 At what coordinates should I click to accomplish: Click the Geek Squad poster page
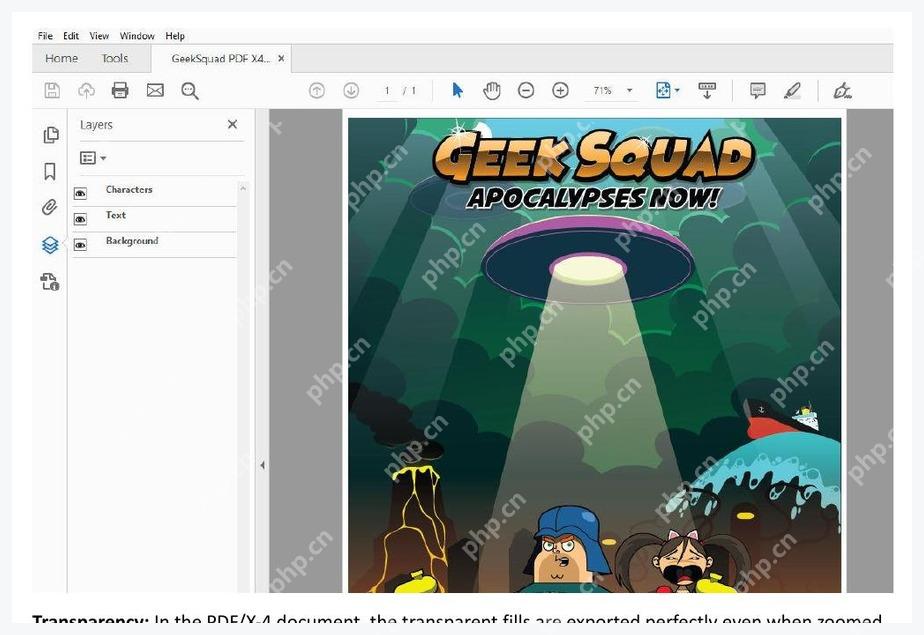(x=595, y=355)
